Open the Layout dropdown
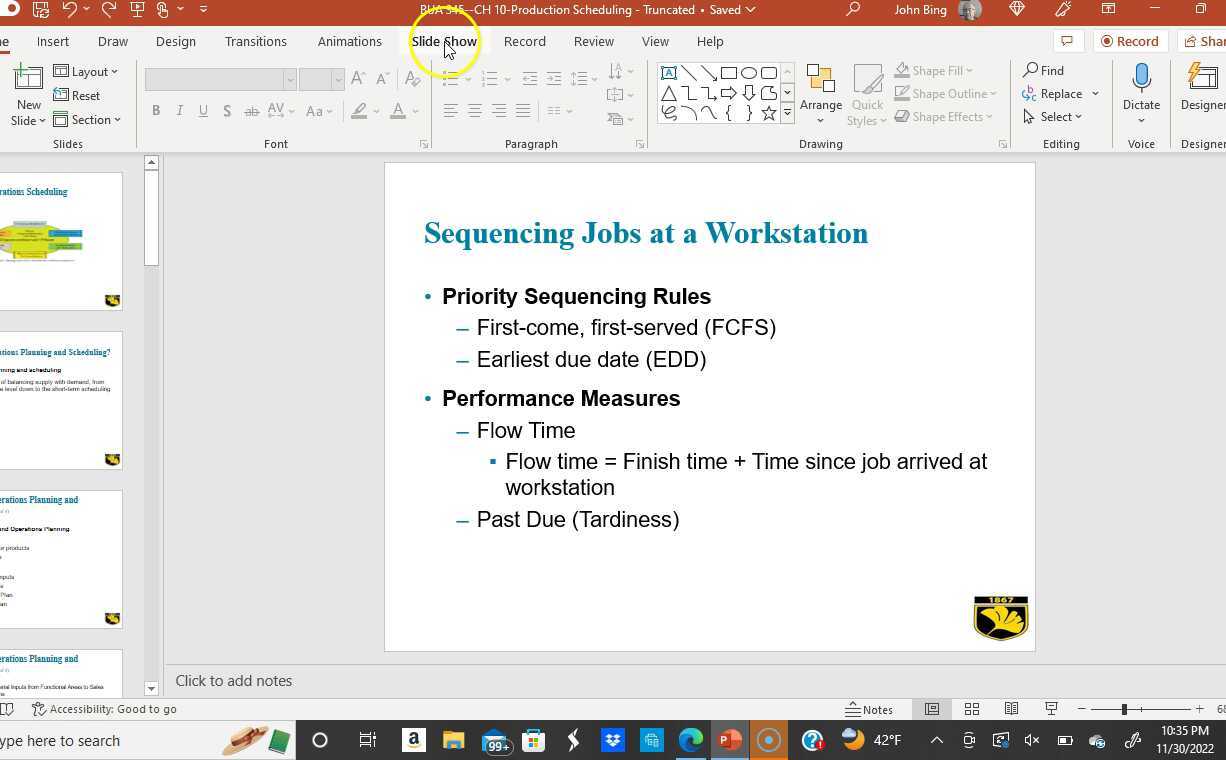This screenshot has height=760, width=1226. [87, 71]
